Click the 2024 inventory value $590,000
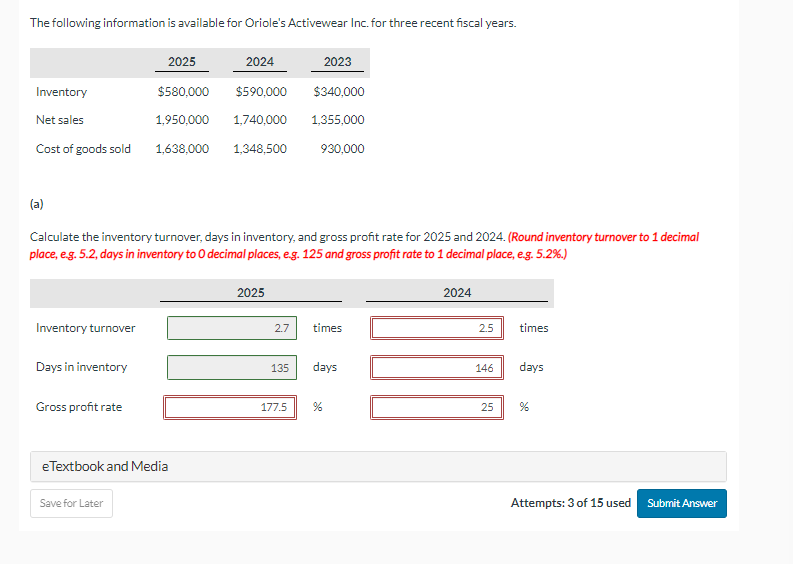The image size is (793, 564). (261, 92)
